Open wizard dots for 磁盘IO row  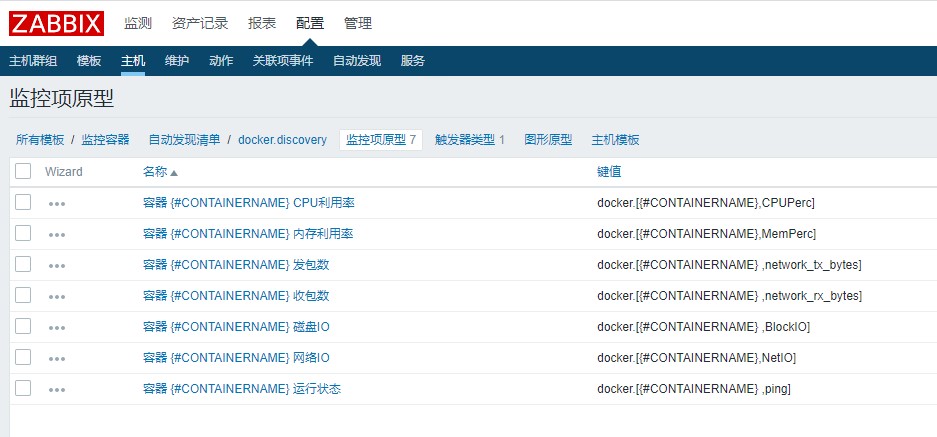(x=57, y=328)
